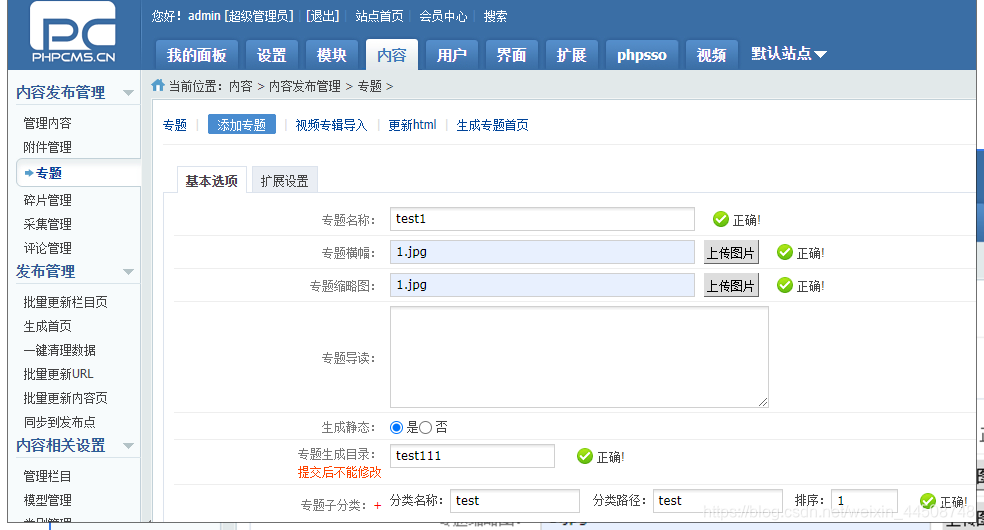Viewport: 984px width, 530px height.
Task: Open the 模块 top menu
Action: click(332, 55)
